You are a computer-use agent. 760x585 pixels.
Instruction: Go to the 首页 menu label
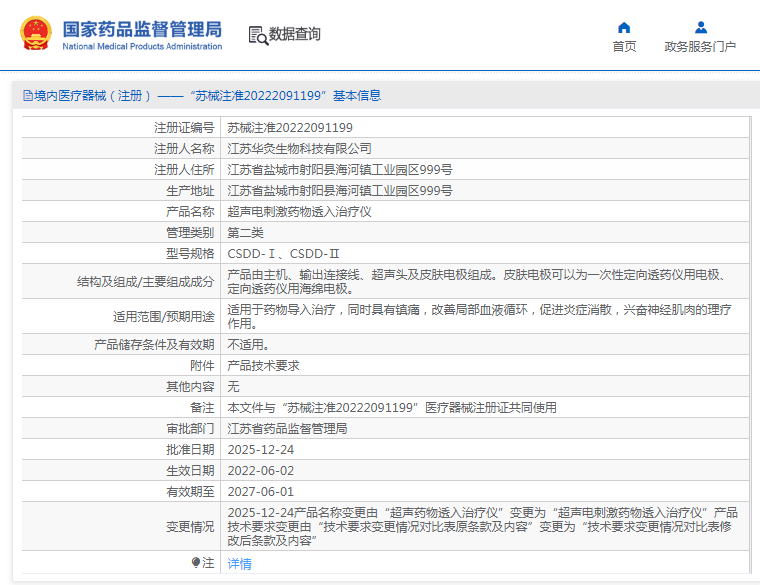[x=624, y=47]
